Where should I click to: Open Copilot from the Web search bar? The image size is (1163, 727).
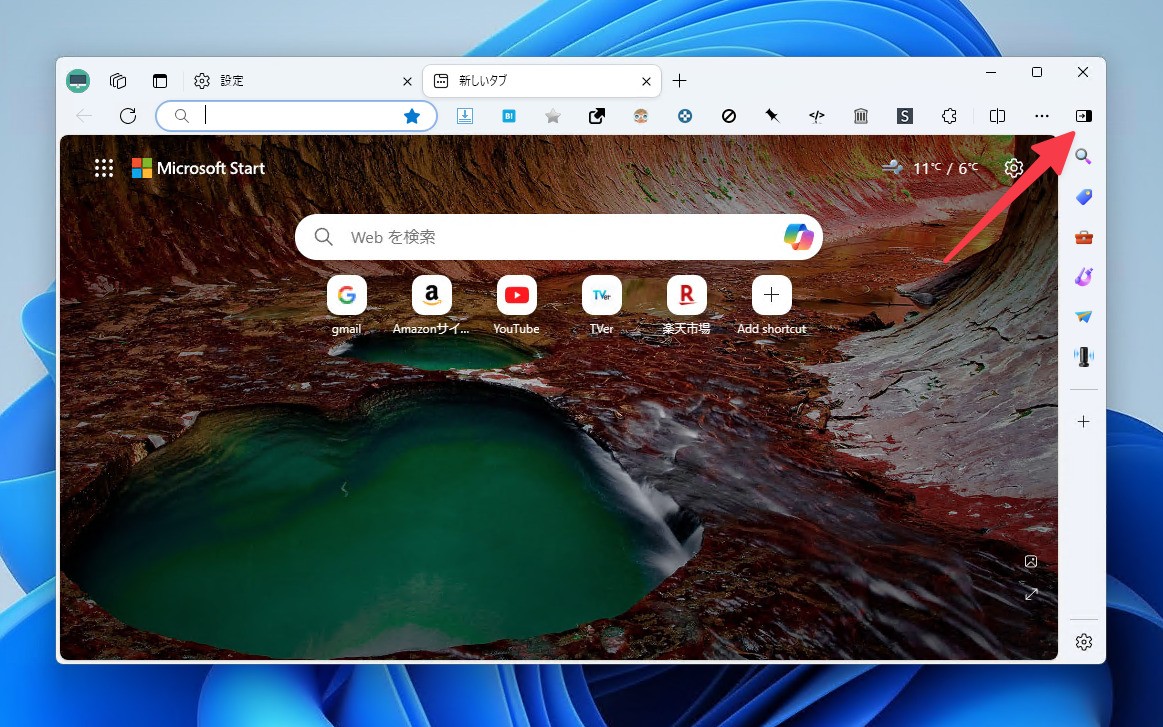[797, 236]
